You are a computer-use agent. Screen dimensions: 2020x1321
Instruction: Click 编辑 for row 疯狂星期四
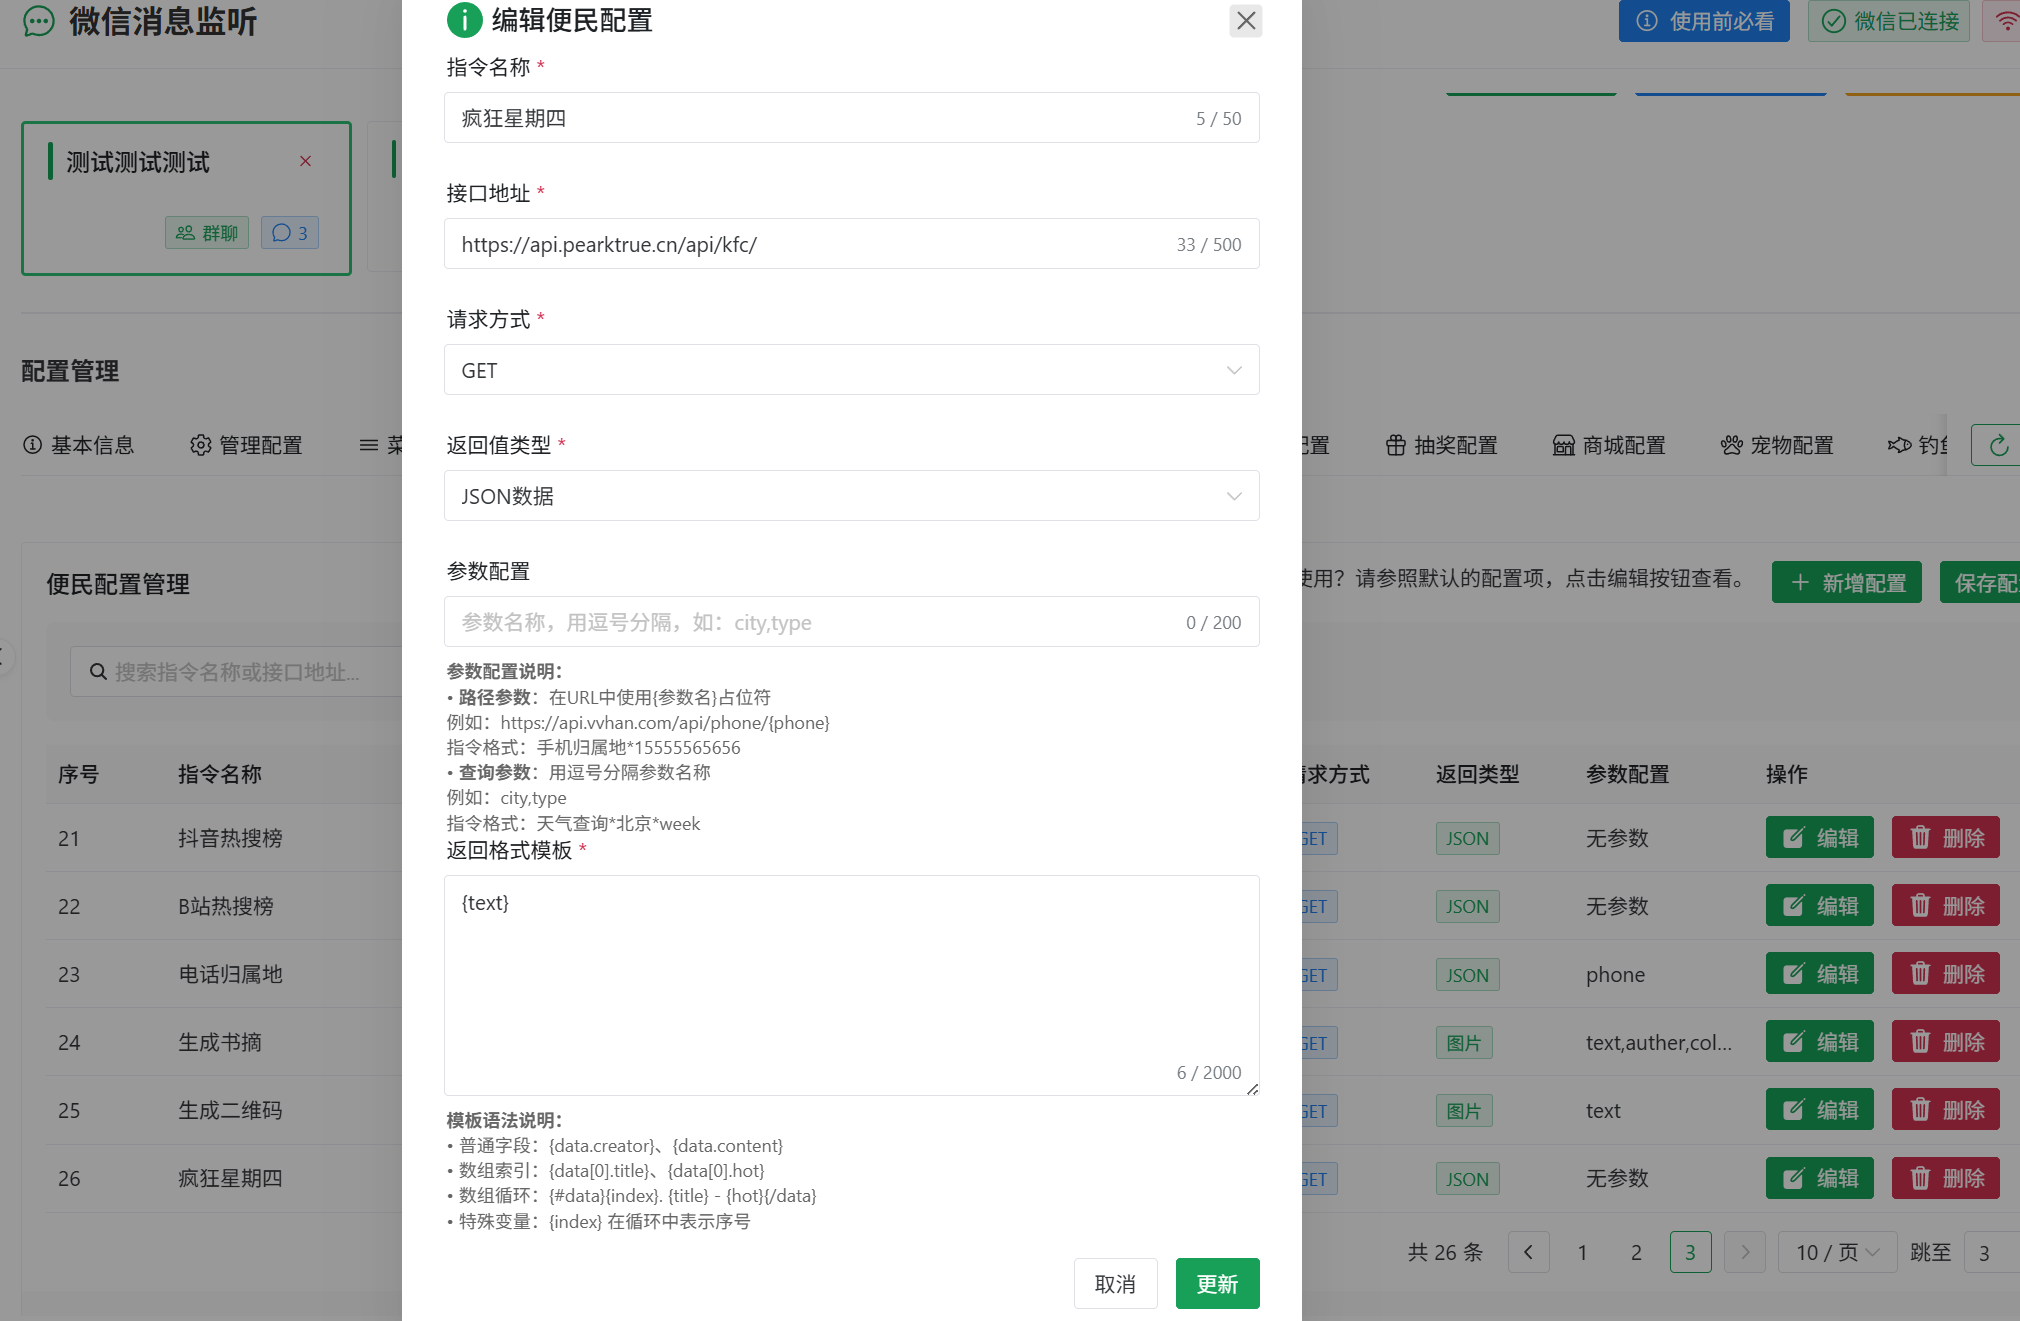(x=1820, y=1178)
